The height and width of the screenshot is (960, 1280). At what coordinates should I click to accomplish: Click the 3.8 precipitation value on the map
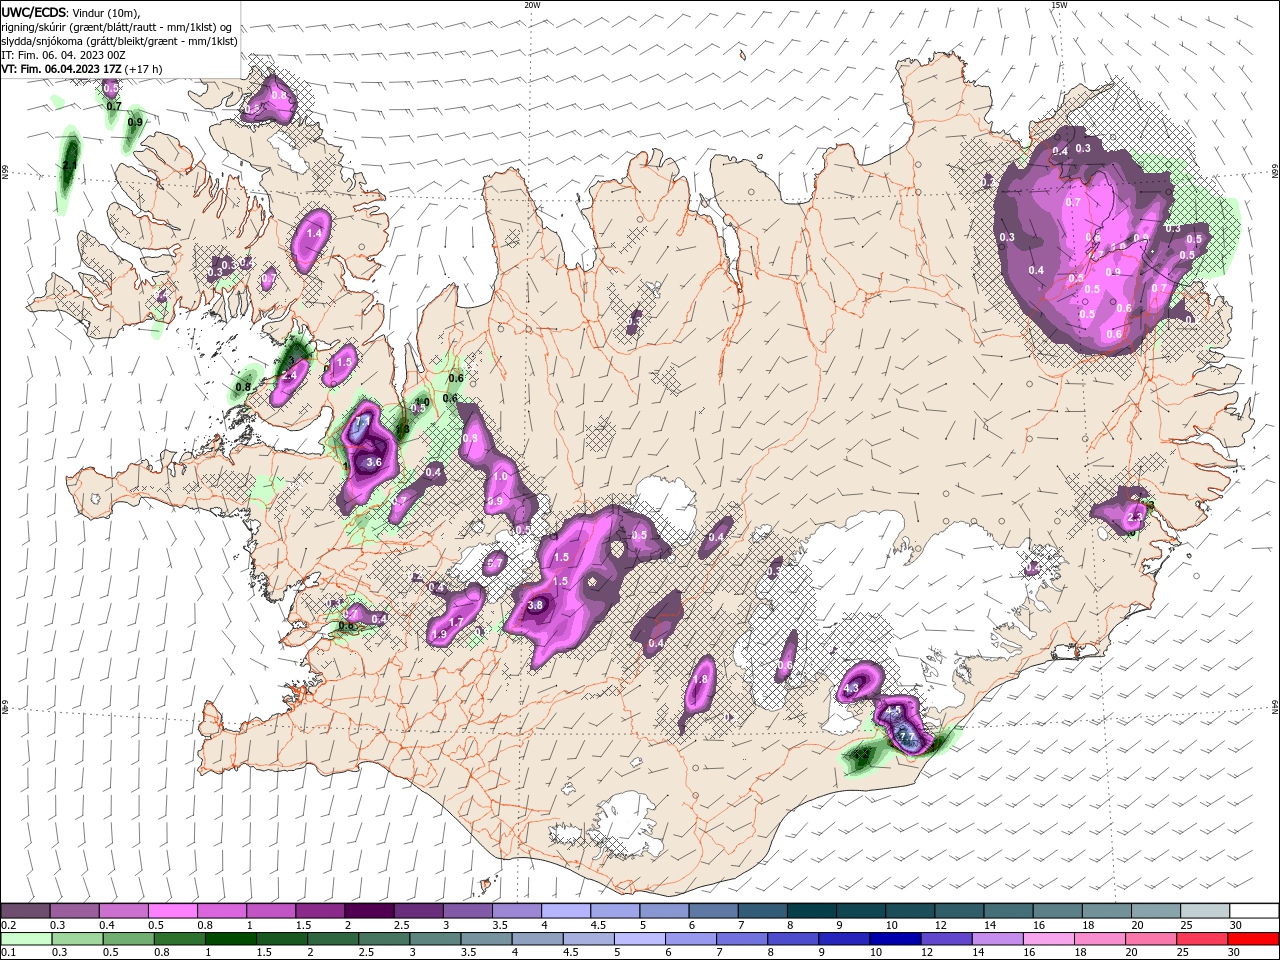click(x=535, y=605)
